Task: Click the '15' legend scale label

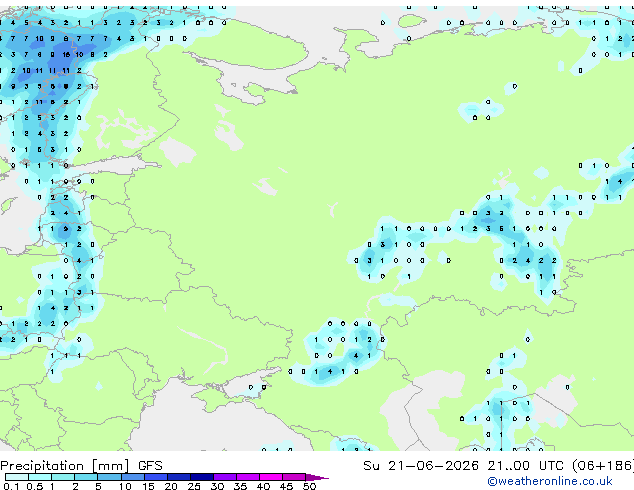Action: 148,486
